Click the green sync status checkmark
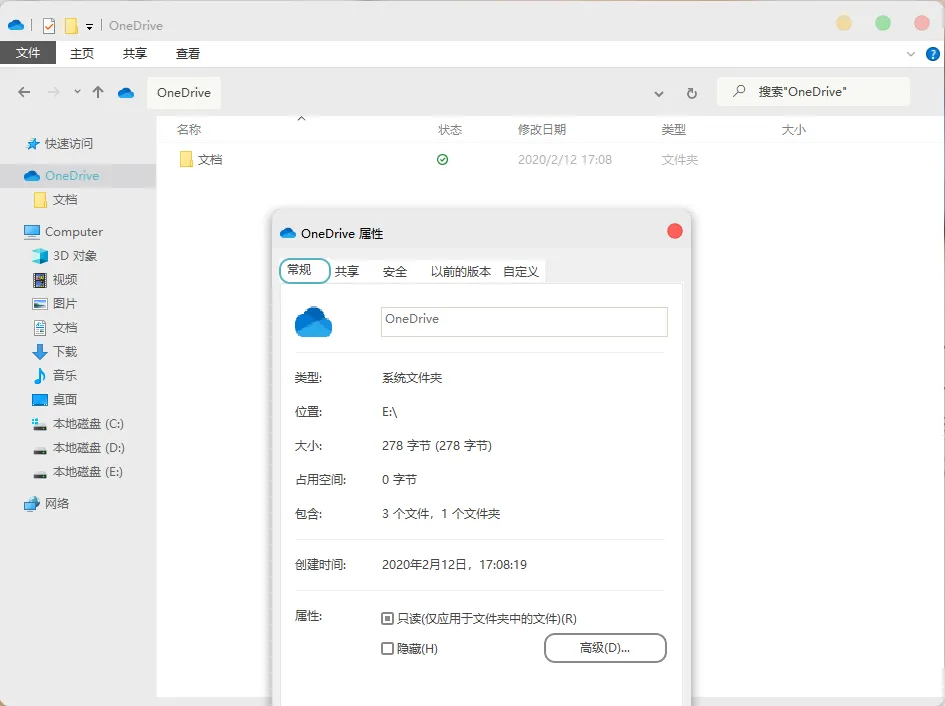The width and height of the screenshot is (945, 706). [442, 159]
